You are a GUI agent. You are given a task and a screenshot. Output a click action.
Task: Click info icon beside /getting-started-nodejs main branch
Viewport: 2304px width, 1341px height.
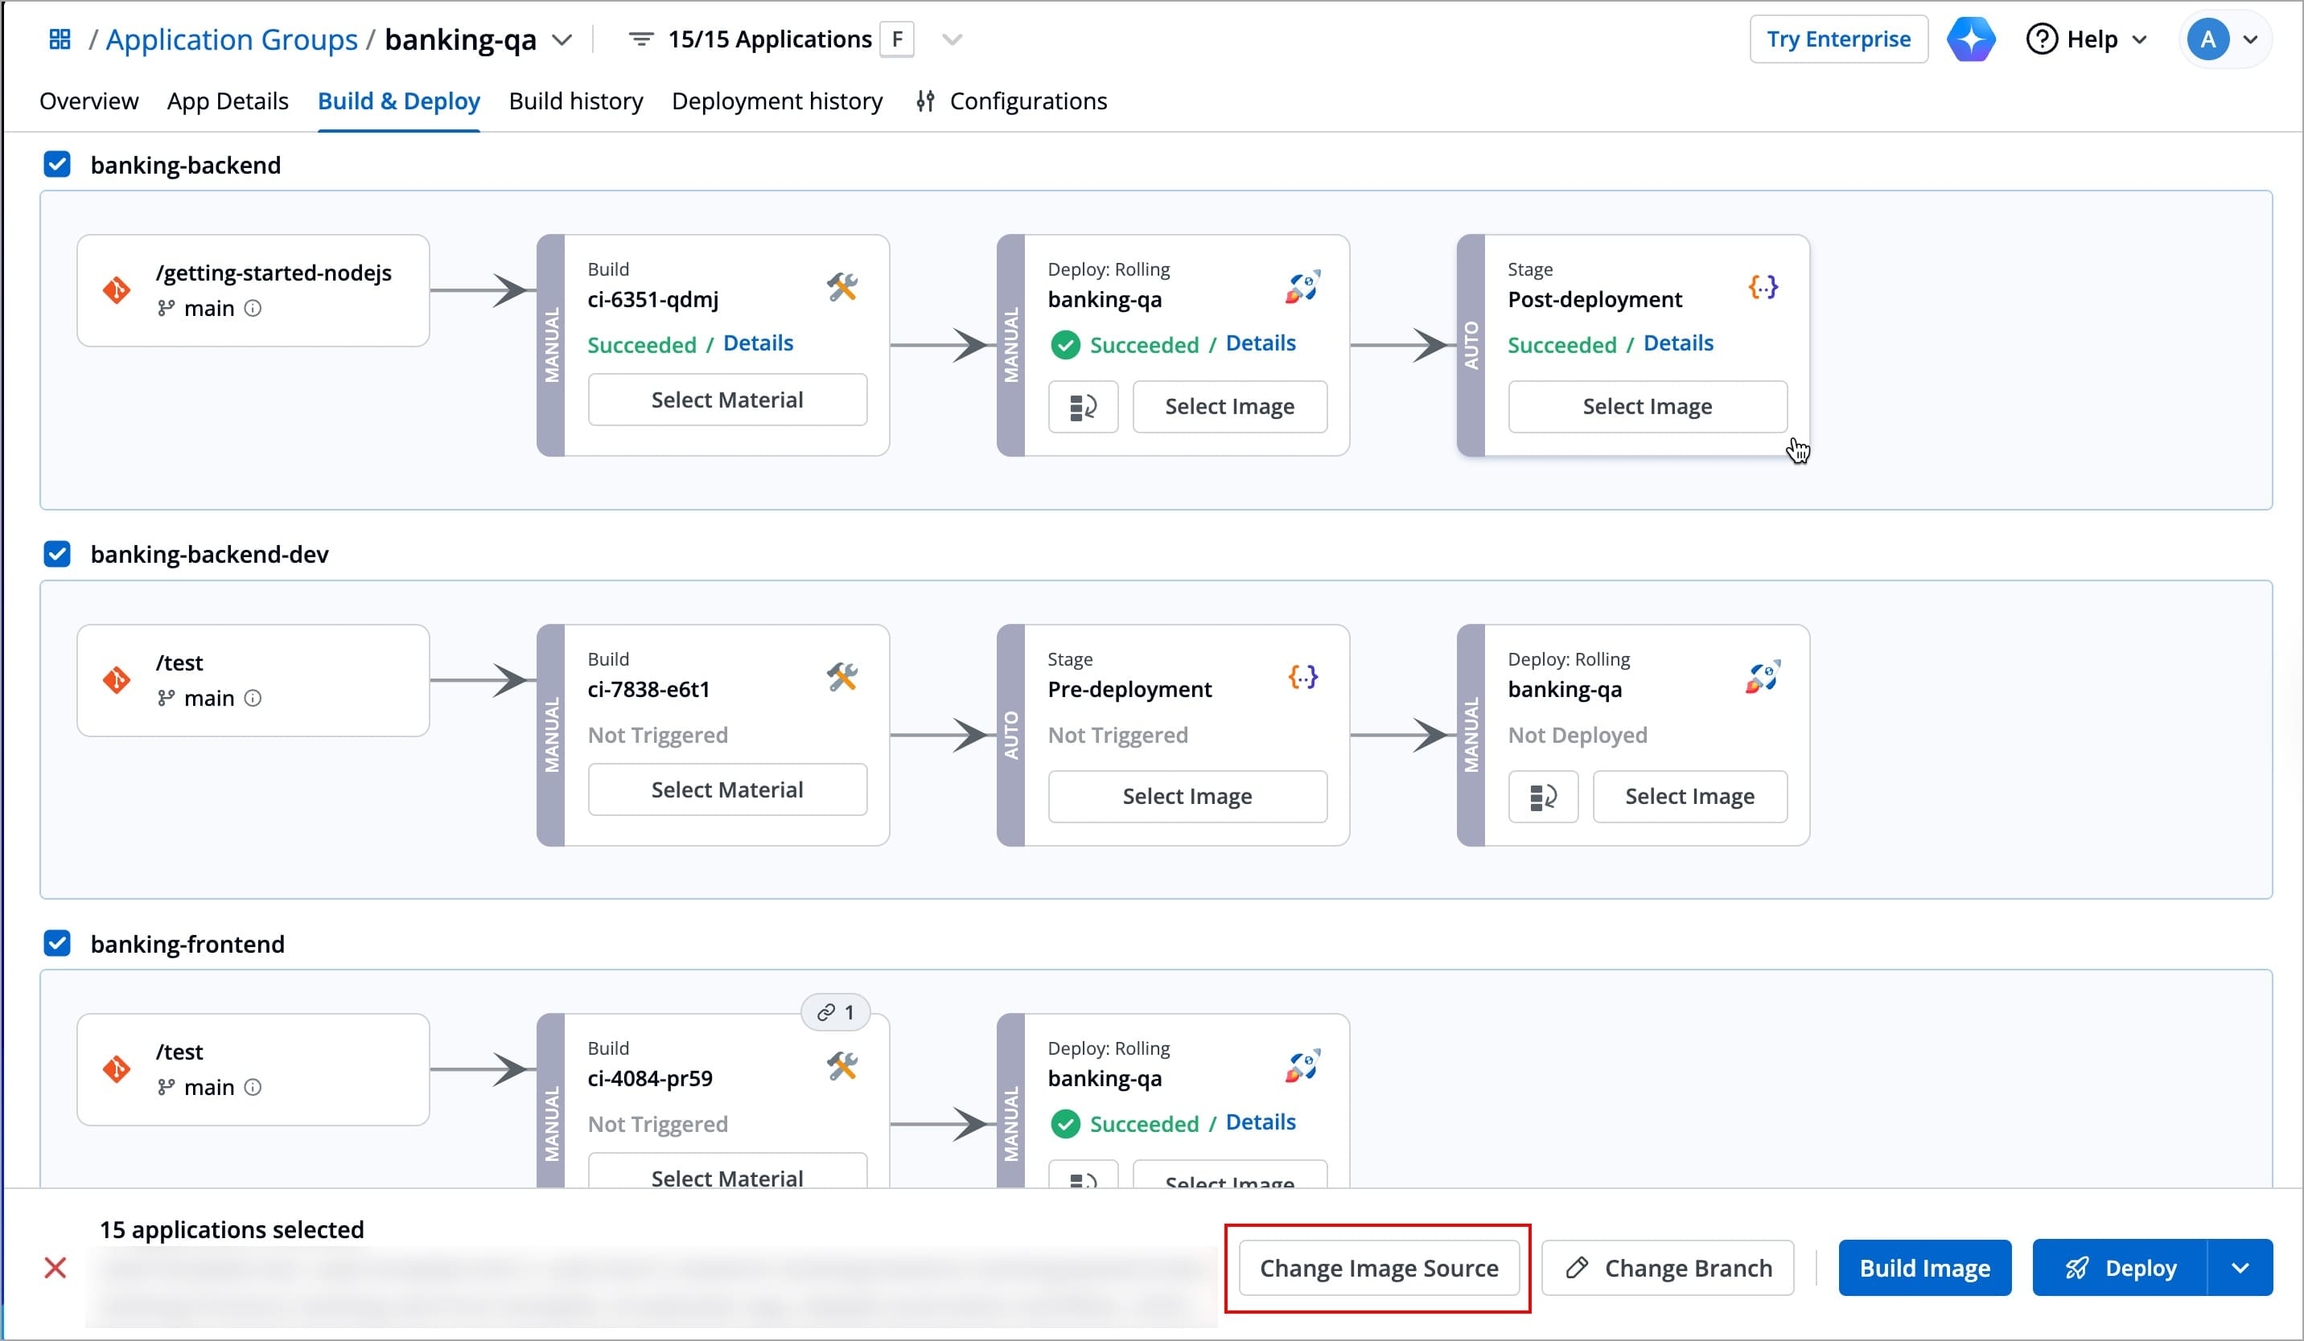pyautogui.click(x=253, y=309)
